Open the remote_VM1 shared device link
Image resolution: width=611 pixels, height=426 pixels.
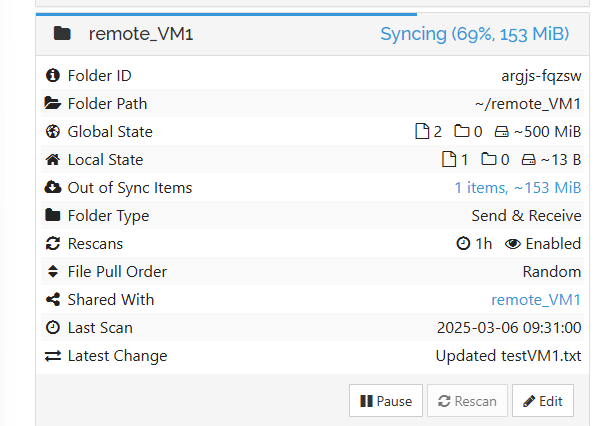536,300
